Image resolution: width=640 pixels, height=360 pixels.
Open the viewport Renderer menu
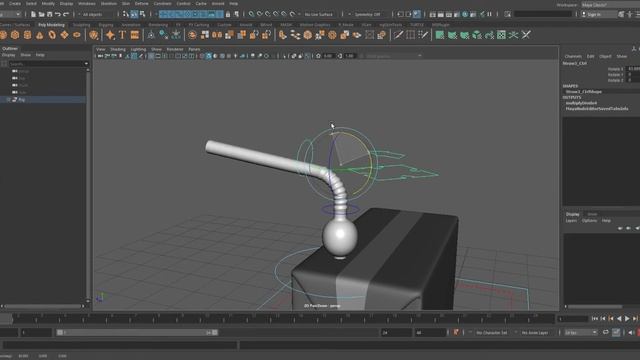click(175, 49)
